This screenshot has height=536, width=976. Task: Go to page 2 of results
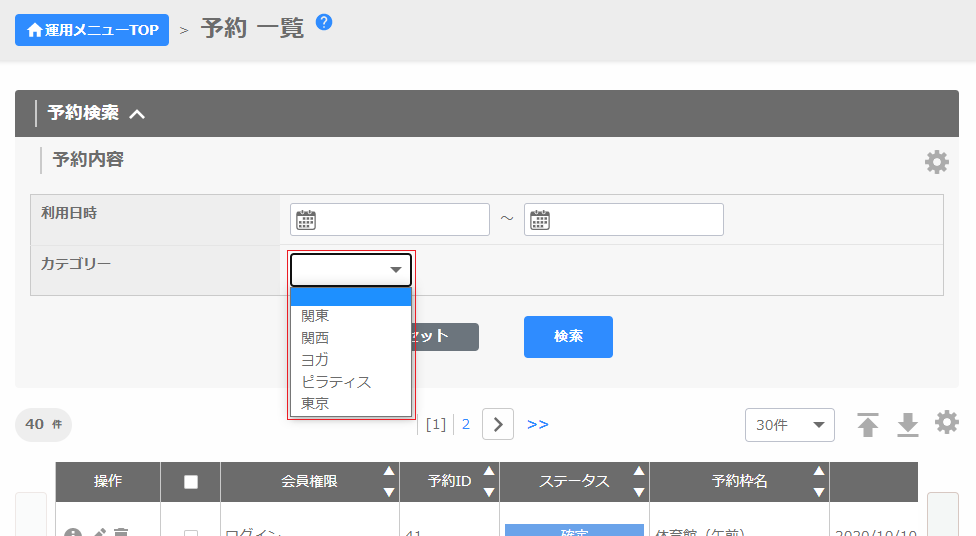tap(466, 424)
